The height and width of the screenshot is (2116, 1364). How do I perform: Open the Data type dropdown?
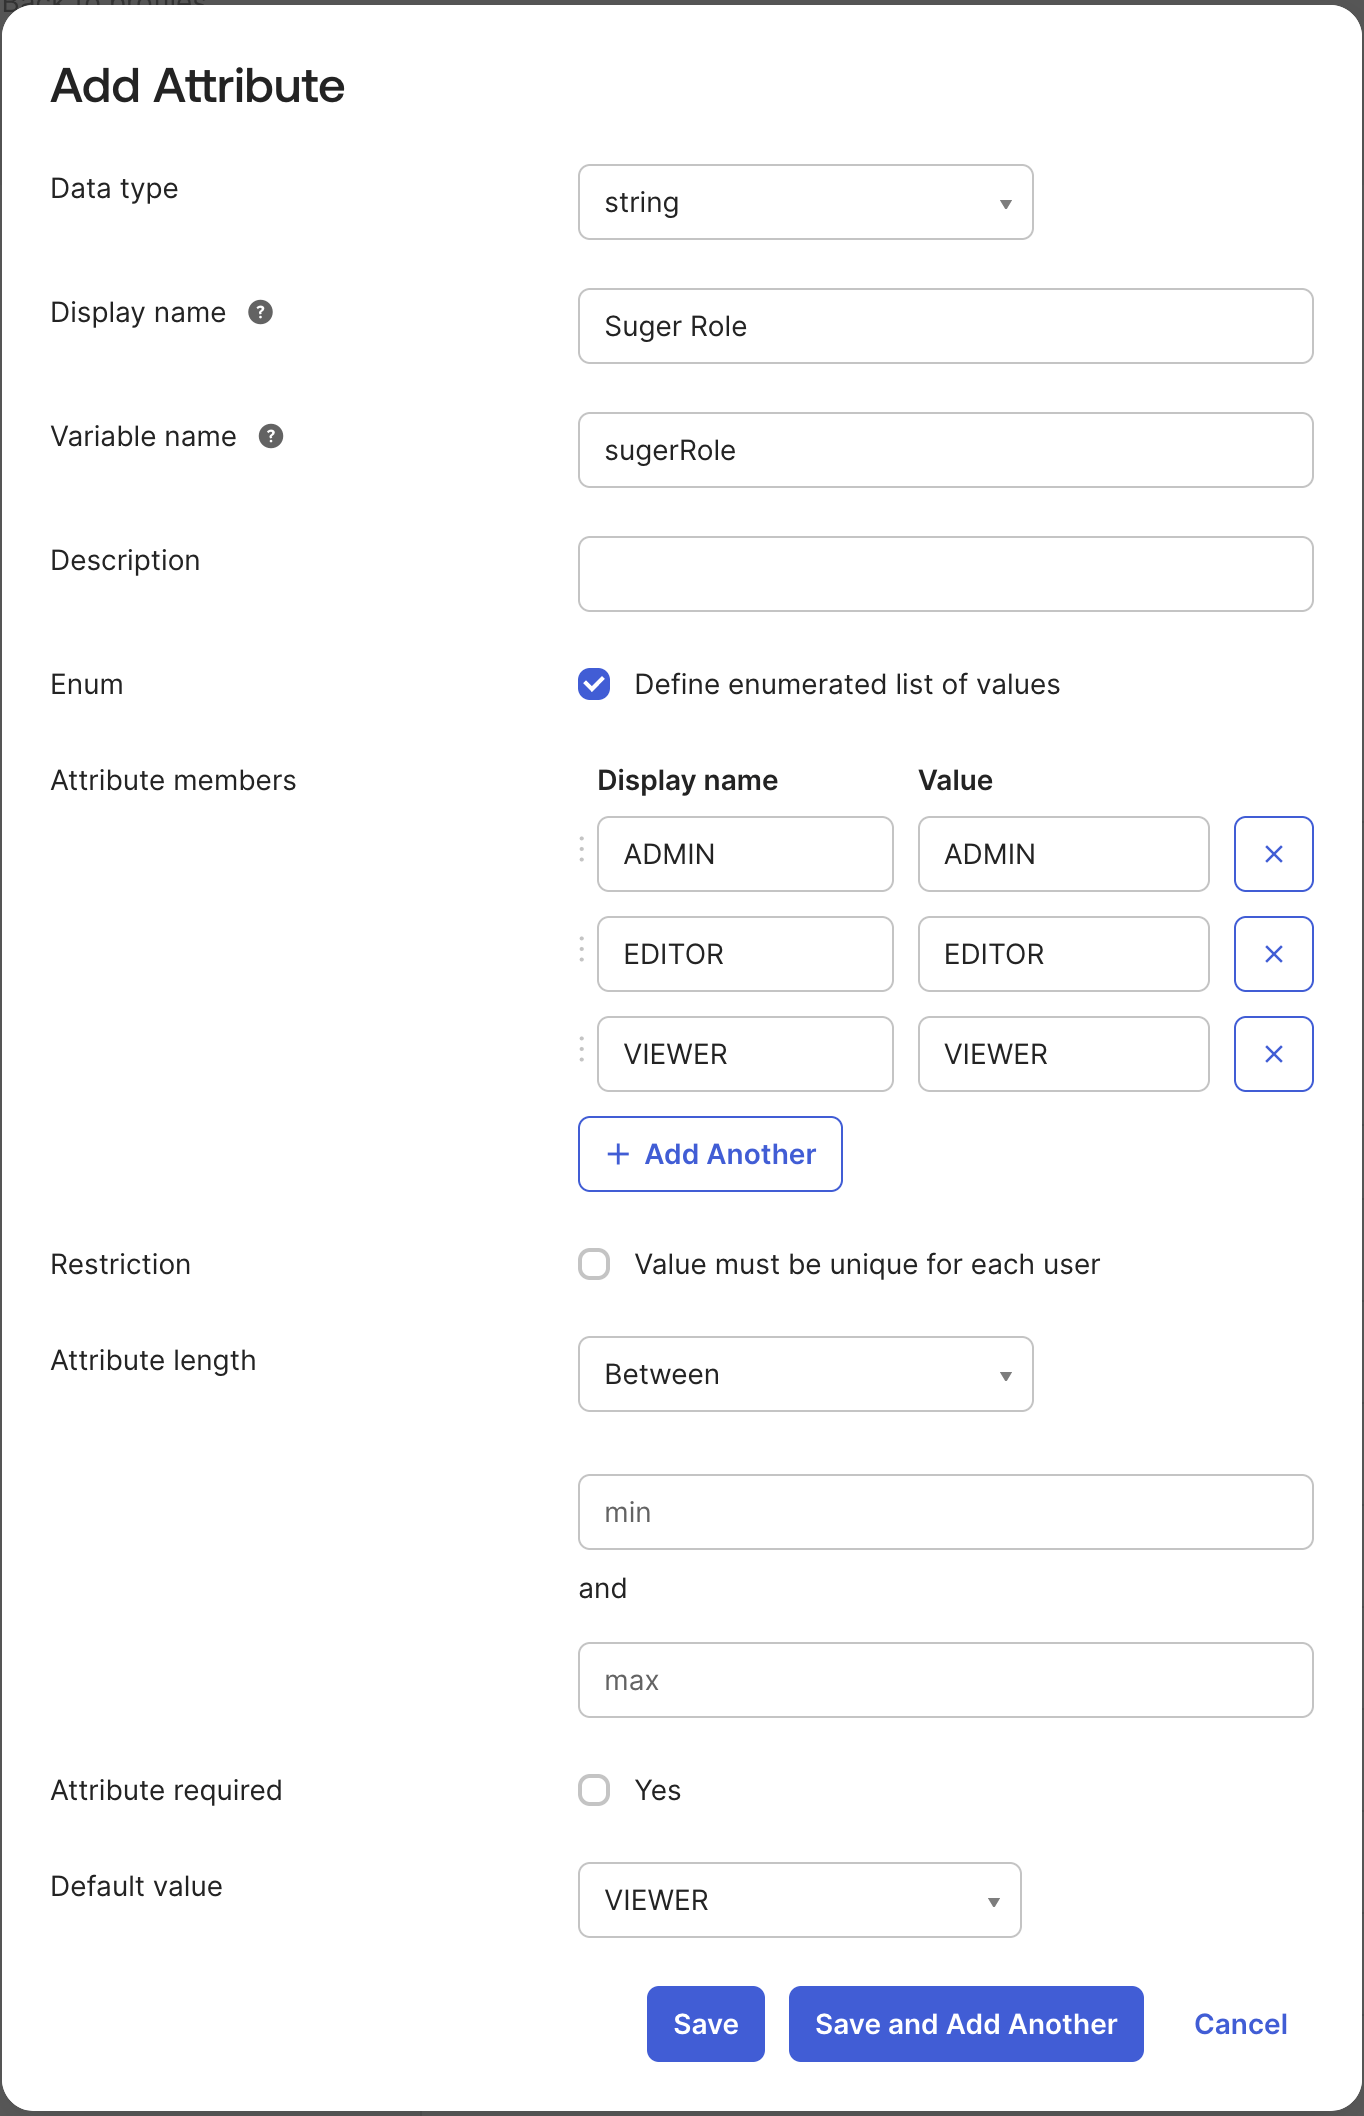pos(805,203)
